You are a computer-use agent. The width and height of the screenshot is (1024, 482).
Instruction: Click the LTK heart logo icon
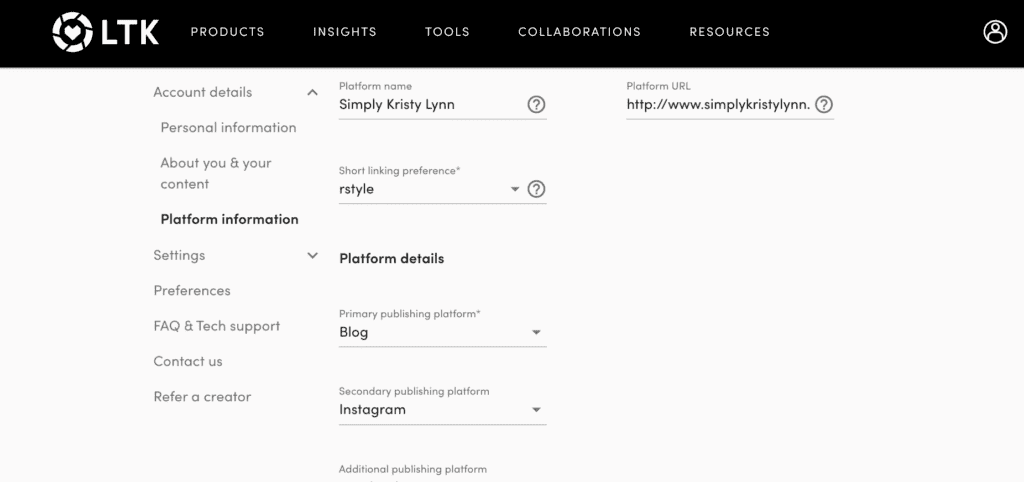coord(71,32)
